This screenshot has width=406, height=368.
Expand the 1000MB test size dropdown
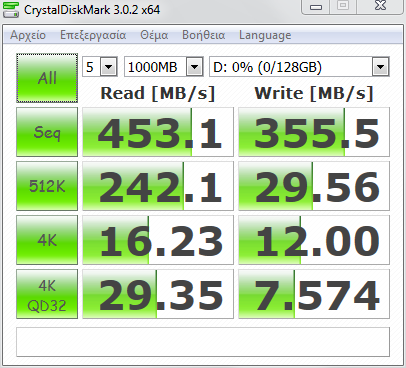195,67
